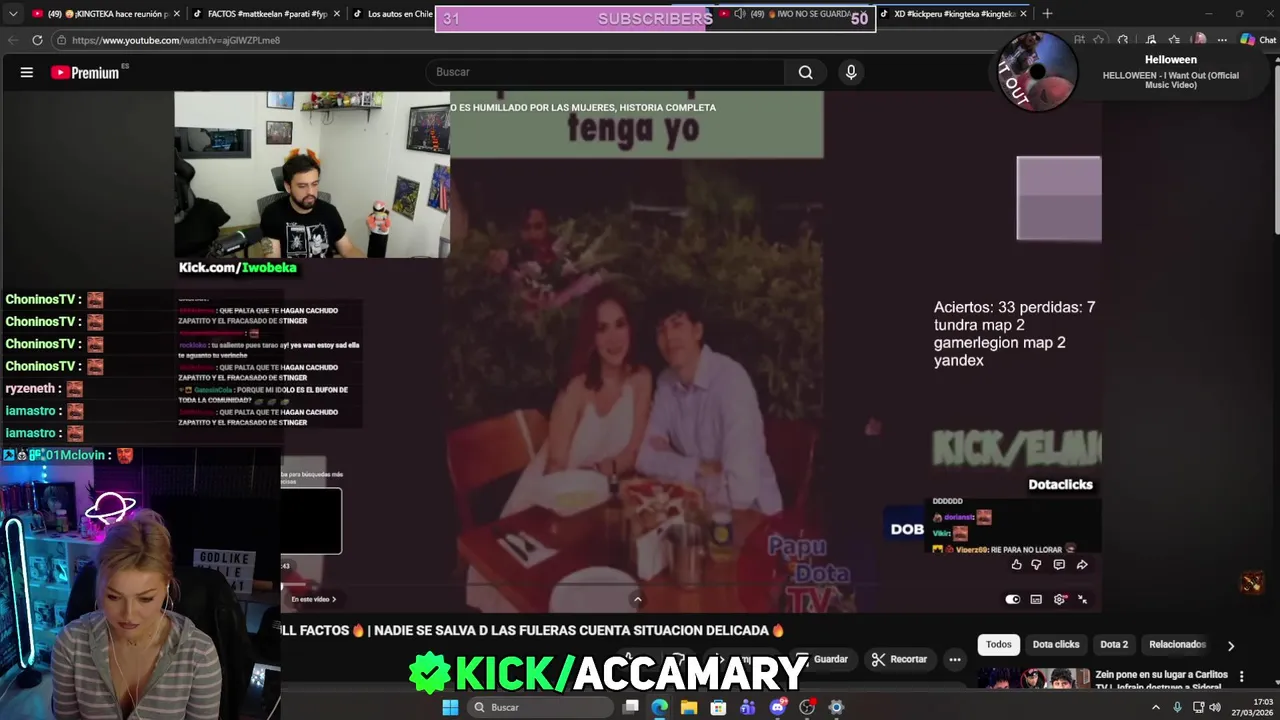
Task: Open Microsoft Teams from taskbar
Action: 748,707
